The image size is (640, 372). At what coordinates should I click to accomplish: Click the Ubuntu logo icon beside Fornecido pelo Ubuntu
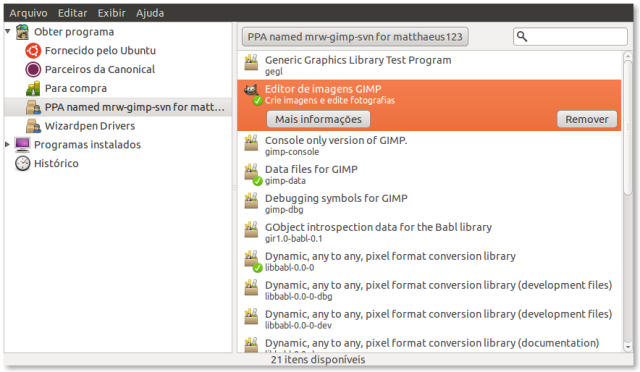(x=33, y=51)
